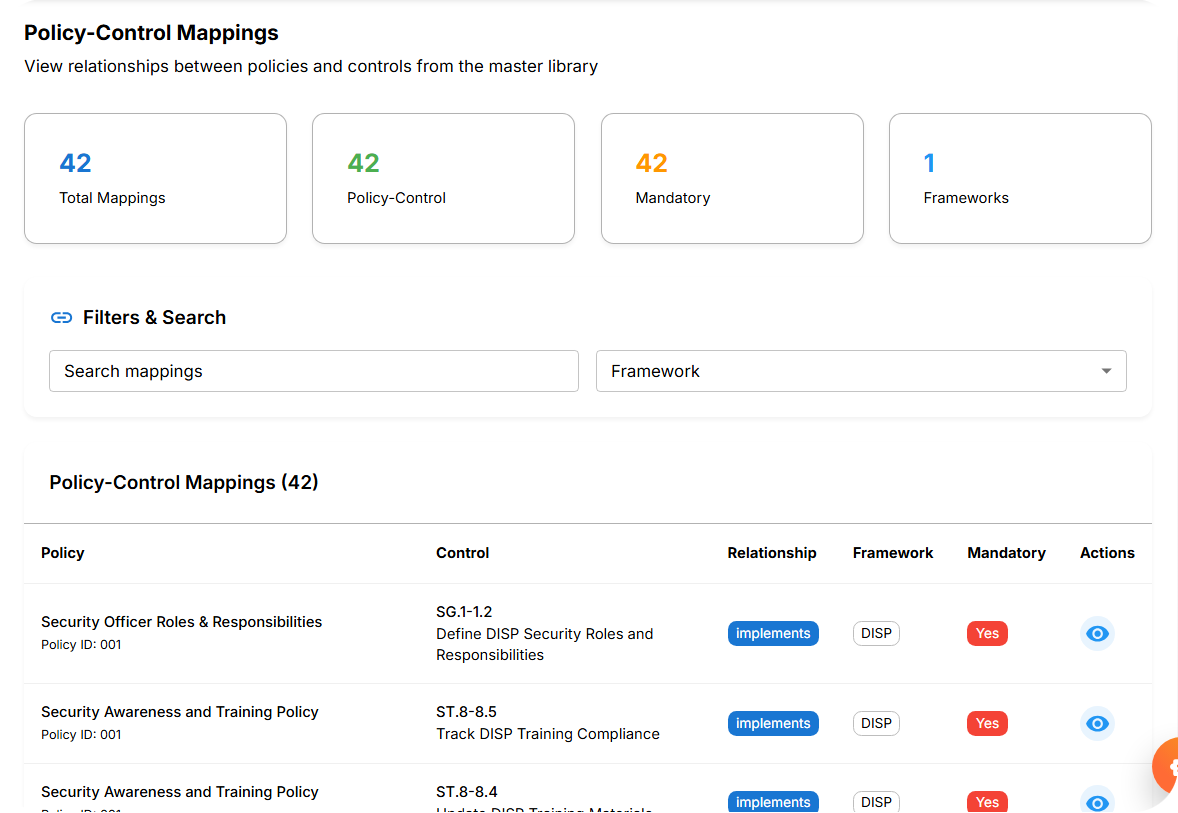Click the Framework column header
The width and height of the screenshot is (1178, 813).
click(x=893, y=553)
